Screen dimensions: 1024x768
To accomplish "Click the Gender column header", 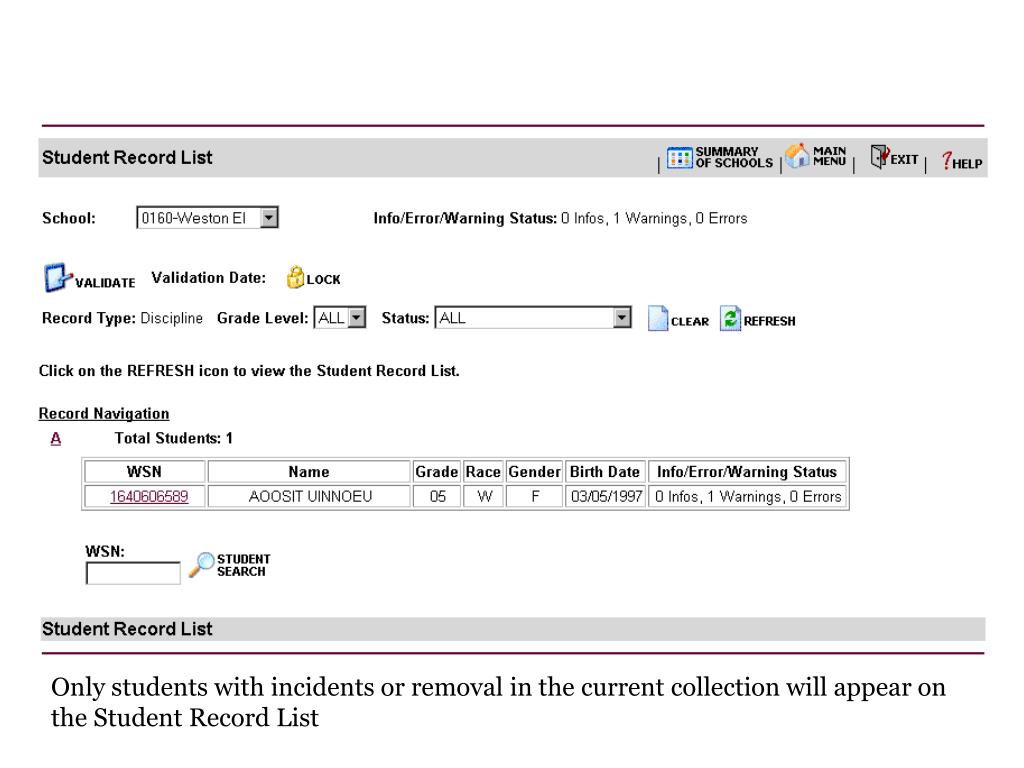I will click(x=534, y=472).
